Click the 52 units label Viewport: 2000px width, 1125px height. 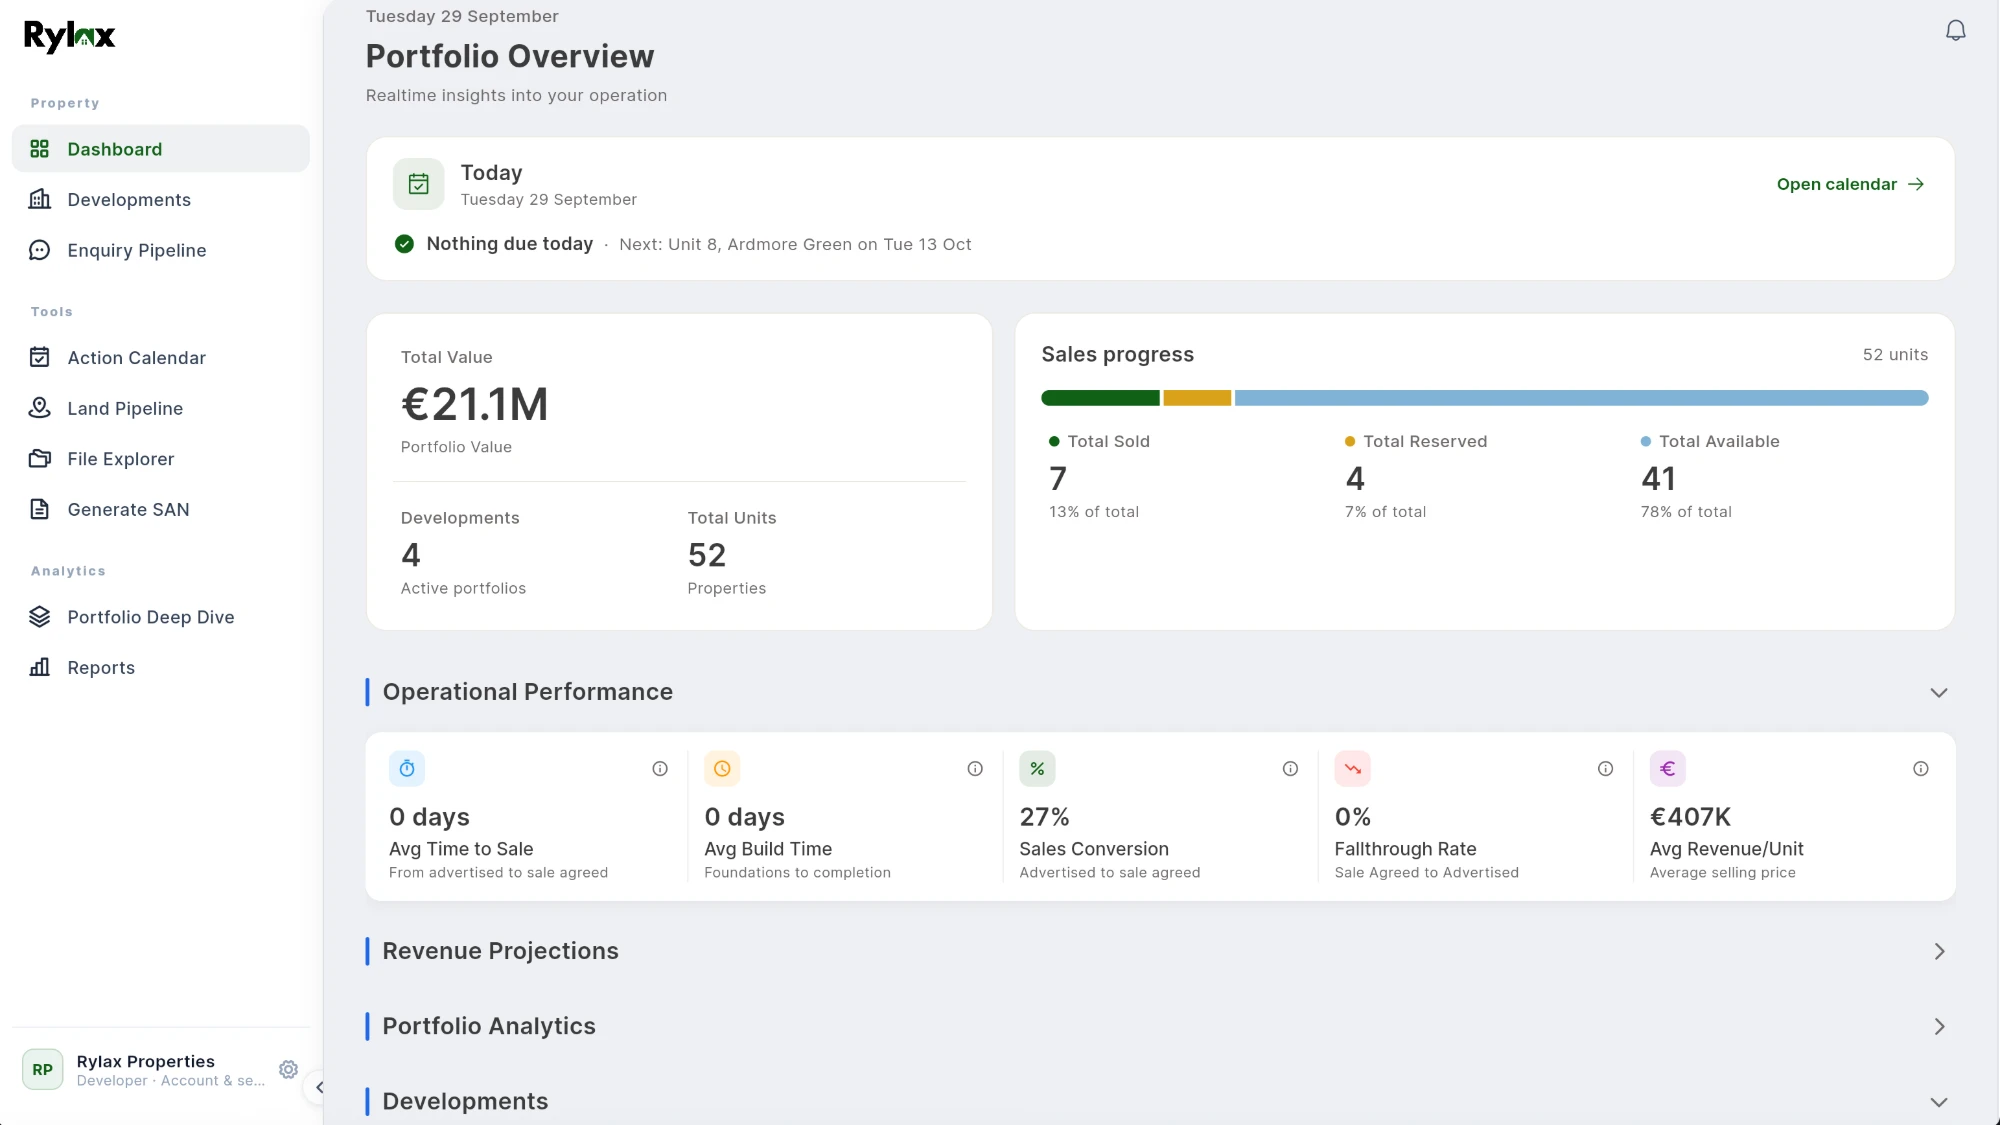(1895, 354)
